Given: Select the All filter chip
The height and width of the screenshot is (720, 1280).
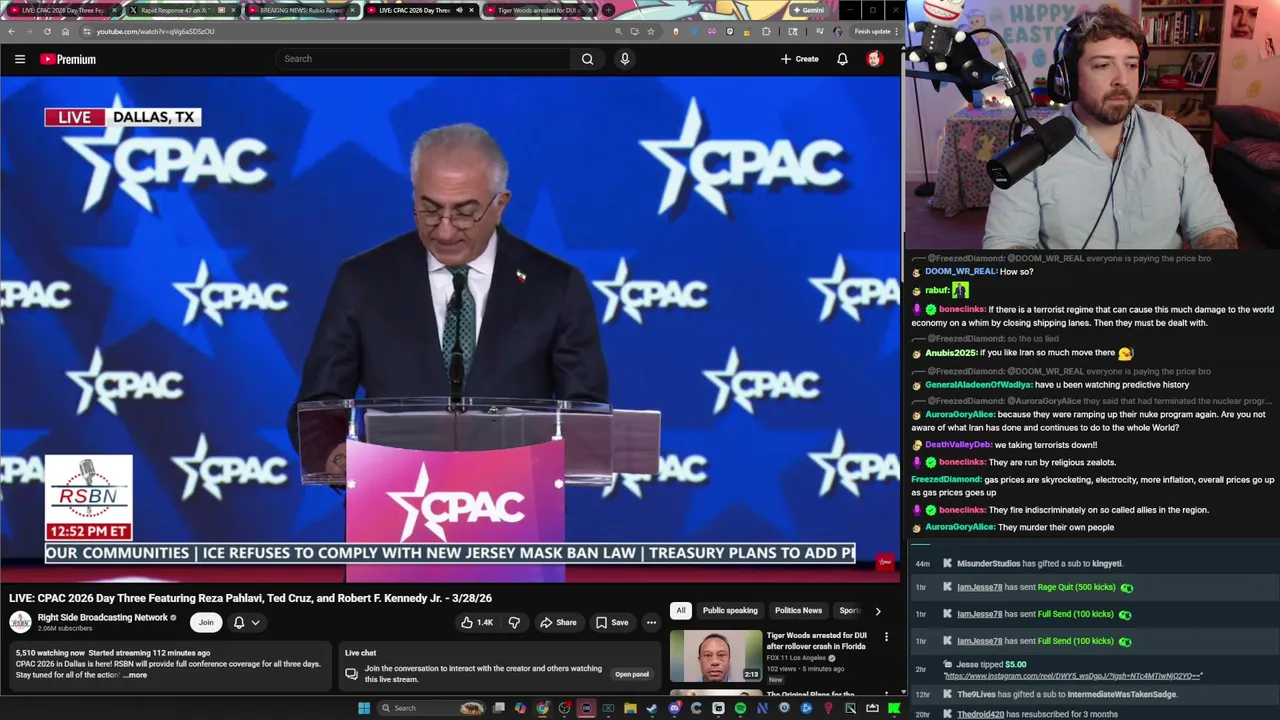Looking at the screenshot, I should pos(681,610).
